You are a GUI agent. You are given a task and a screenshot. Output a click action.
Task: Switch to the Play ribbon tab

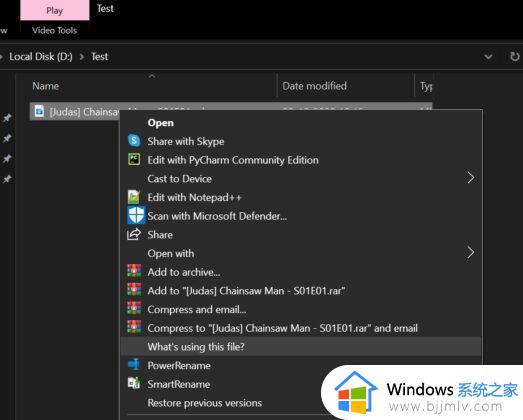coord(55,10)
